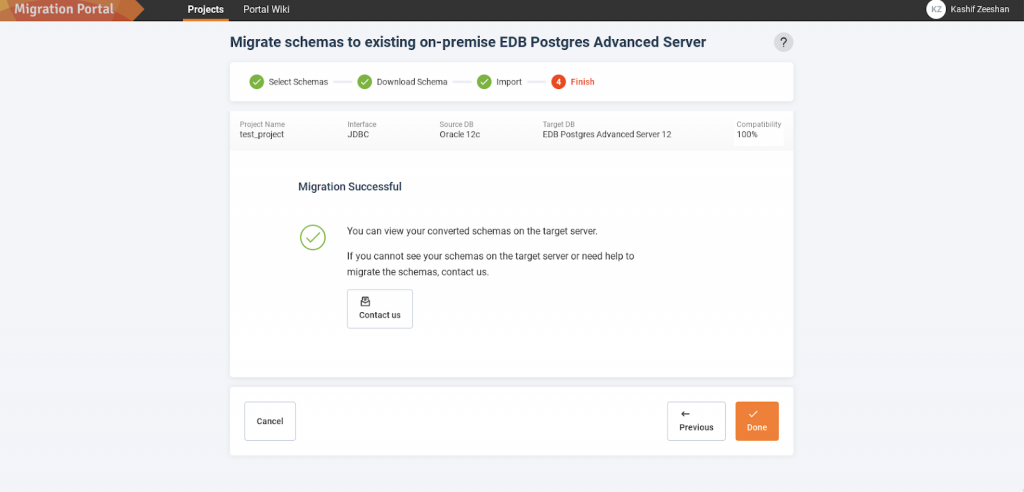Click the KZ user avatar icon
The width and height of the screenshot is (1024, 492).
(x=936, y=9)
